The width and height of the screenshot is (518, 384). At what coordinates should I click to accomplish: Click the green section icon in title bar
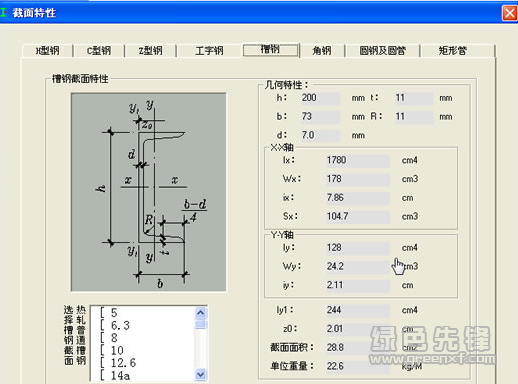coord(3,13)
